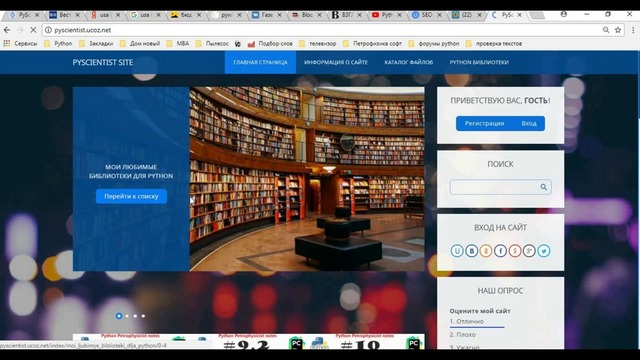Viewport: 640px width, 360px height.
Task: Choose poll answer 2. Плохо
Action: (462, 335)
